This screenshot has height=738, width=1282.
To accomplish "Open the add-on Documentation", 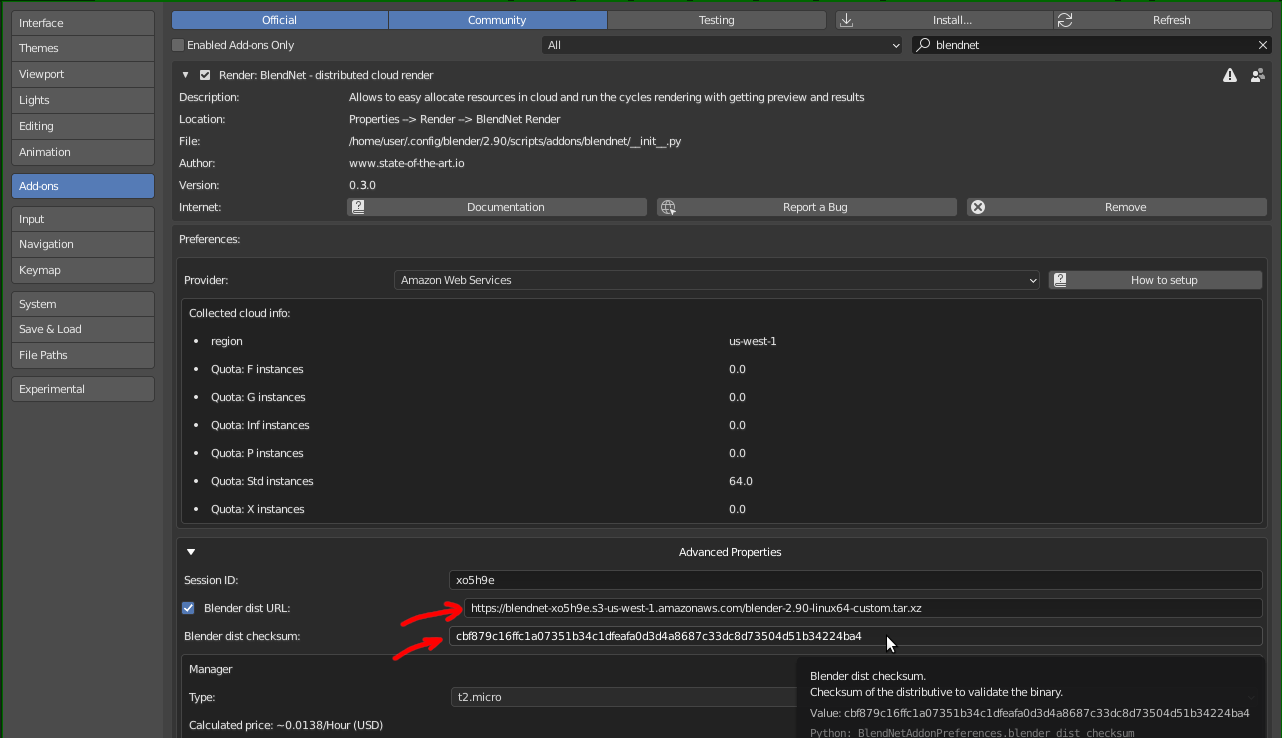I will (497, 207).
